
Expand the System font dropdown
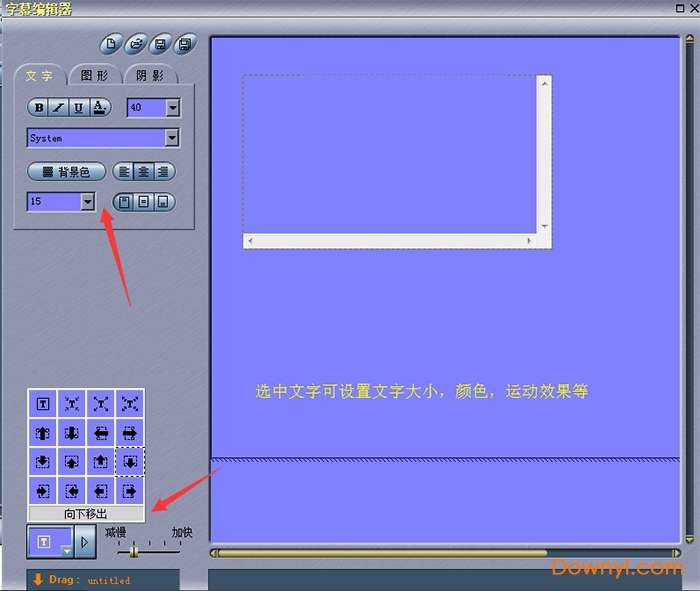click(x=172, y=138)
